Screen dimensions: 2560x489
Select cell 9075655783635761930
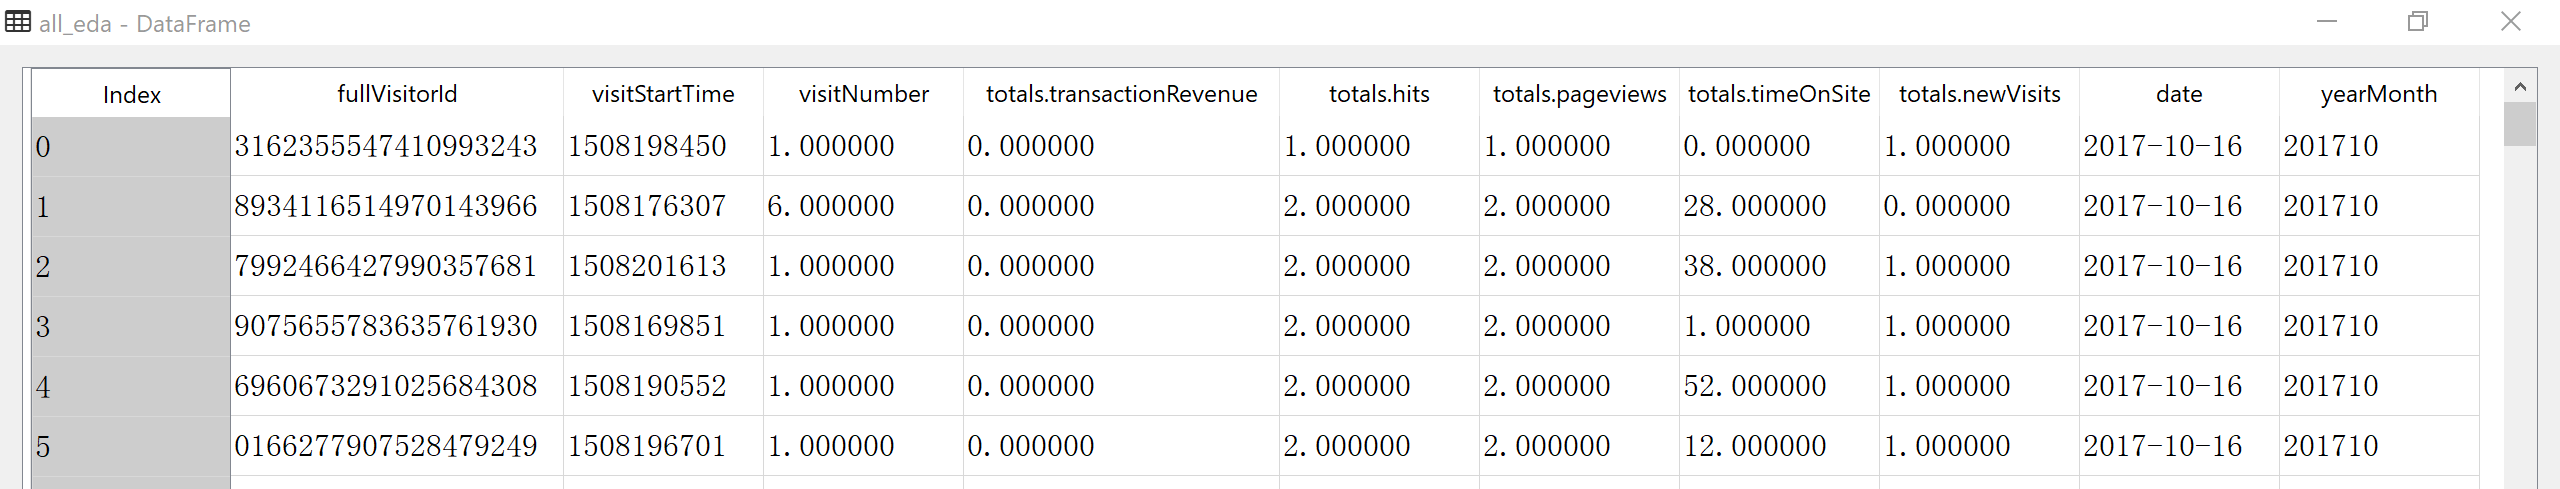(397, 326)
